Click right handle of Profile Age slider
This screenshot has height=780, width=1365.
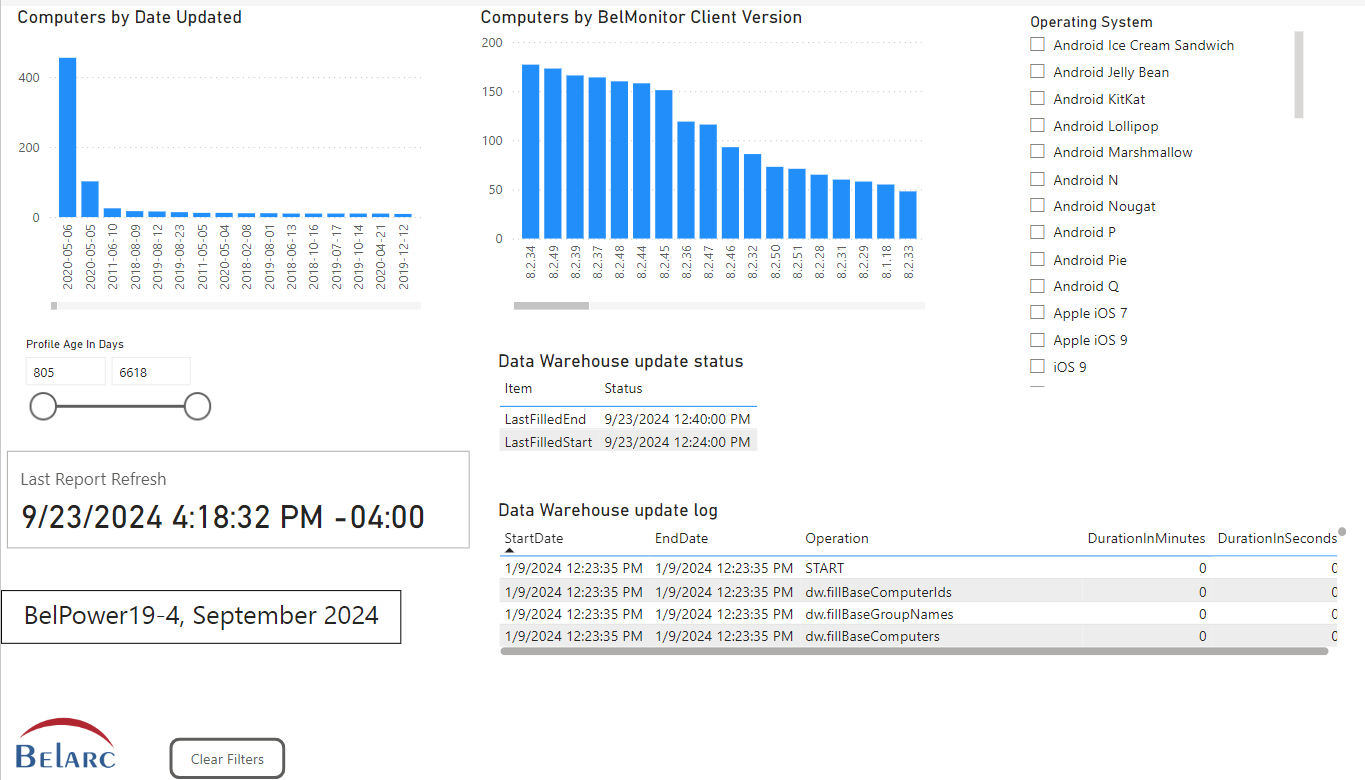point(197,406)
